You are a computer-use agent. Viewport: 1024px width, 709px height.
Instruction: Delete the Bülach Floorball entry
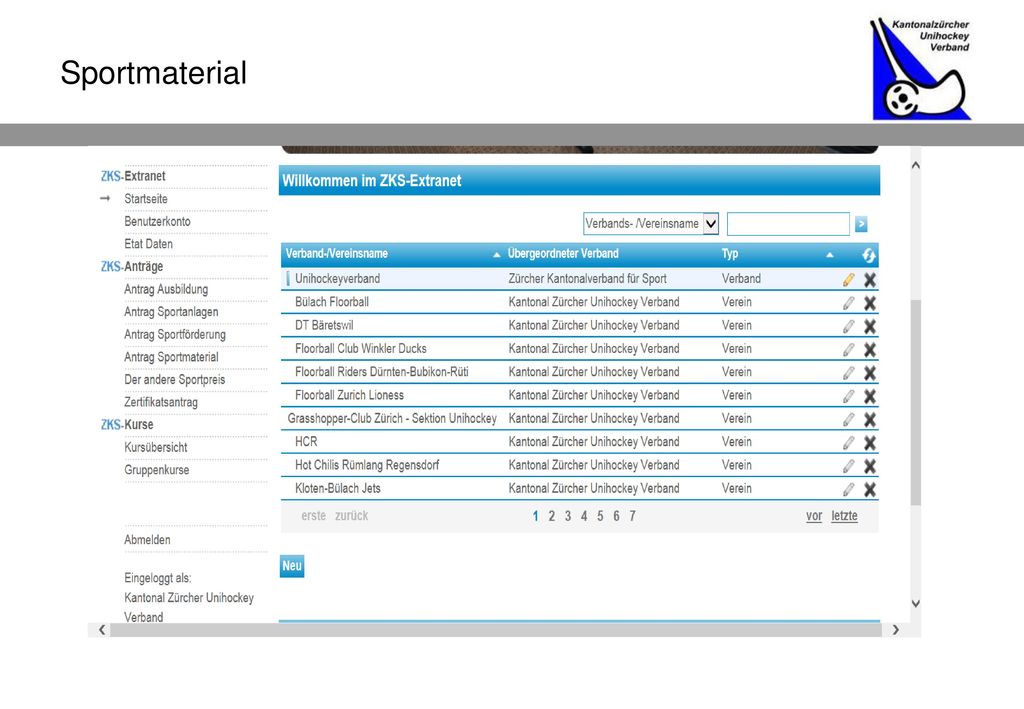[x=870, y=303]
